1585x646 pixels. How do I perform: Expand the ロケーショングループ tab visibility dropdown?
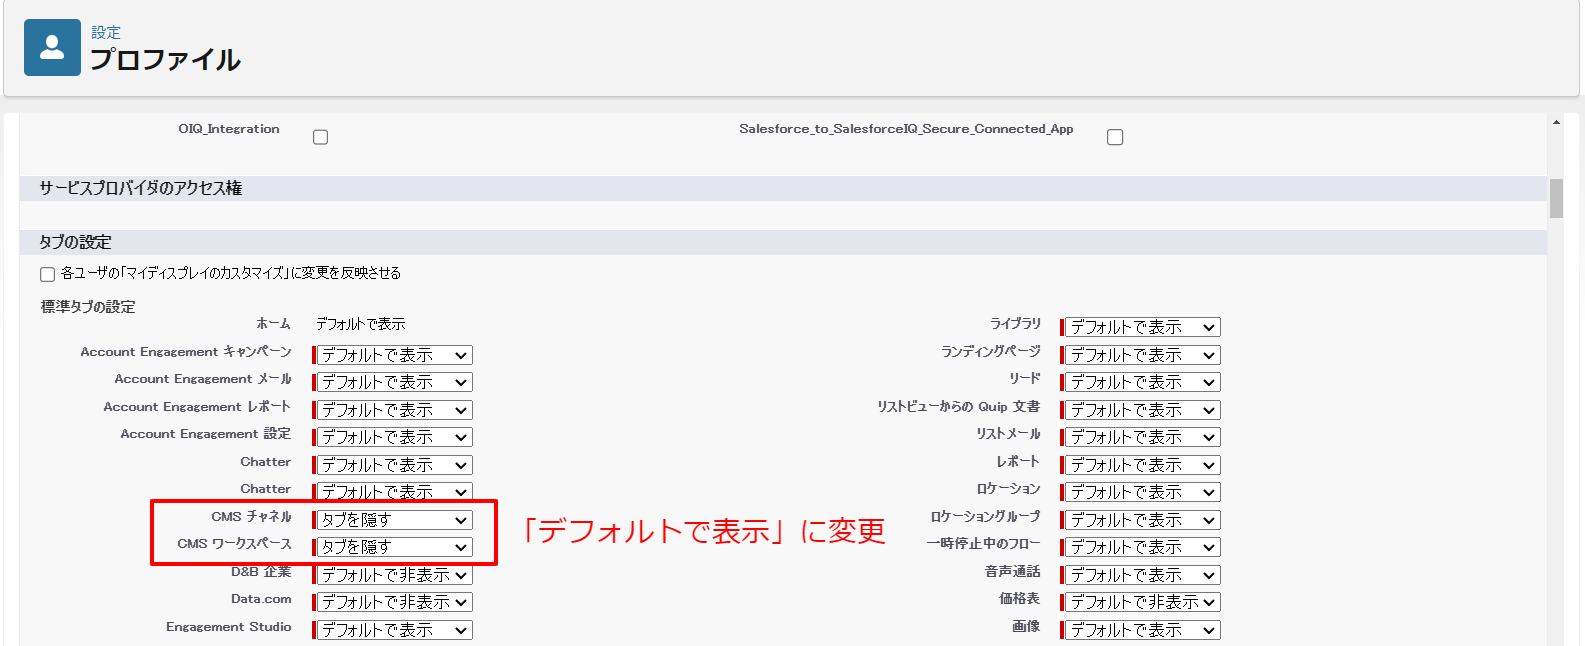[1143, 520]
